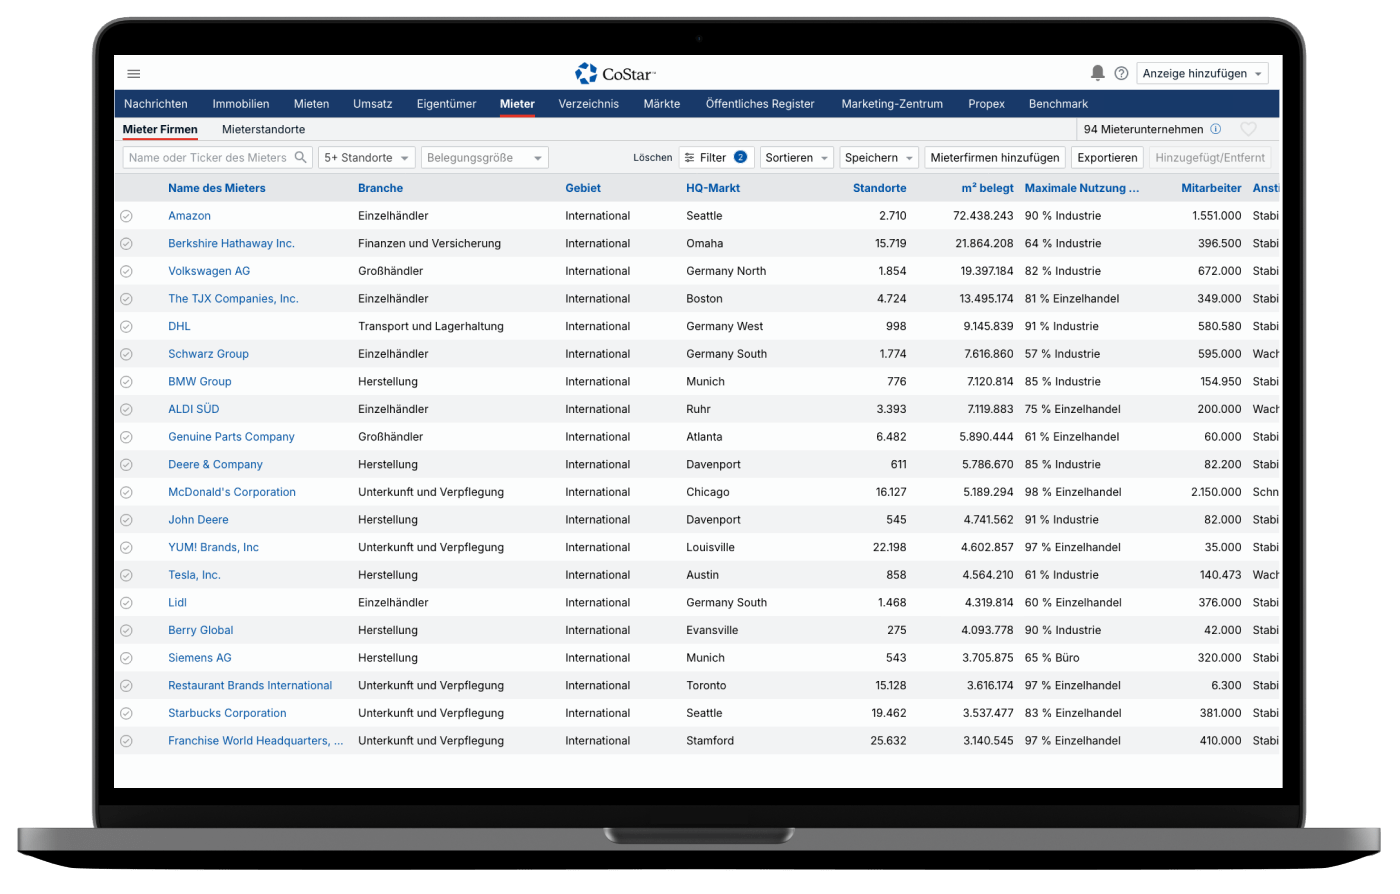Select the Tesla, Inc. row check circle

126,575
